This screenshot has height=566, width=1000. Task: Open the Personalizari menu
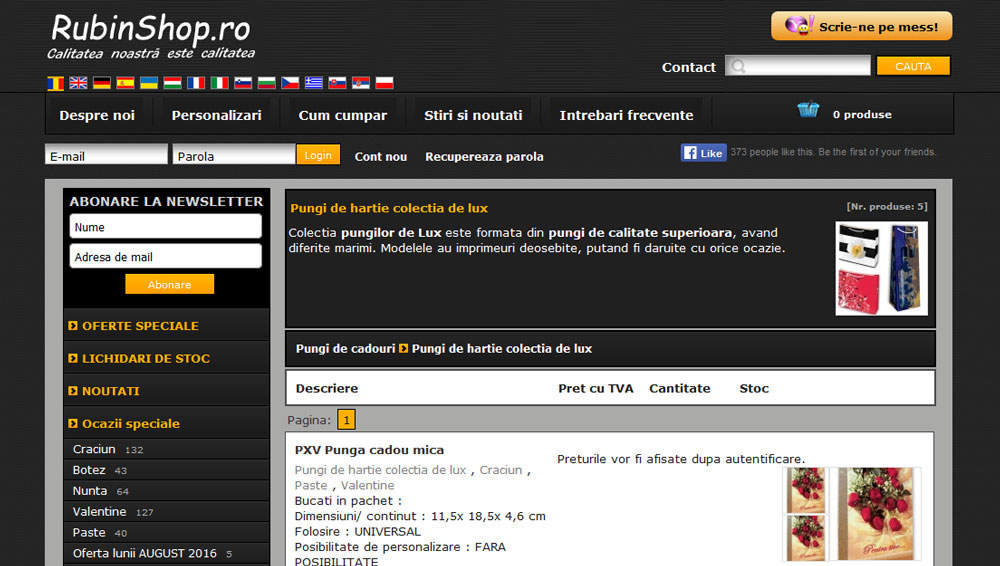[x=216, y=115]
